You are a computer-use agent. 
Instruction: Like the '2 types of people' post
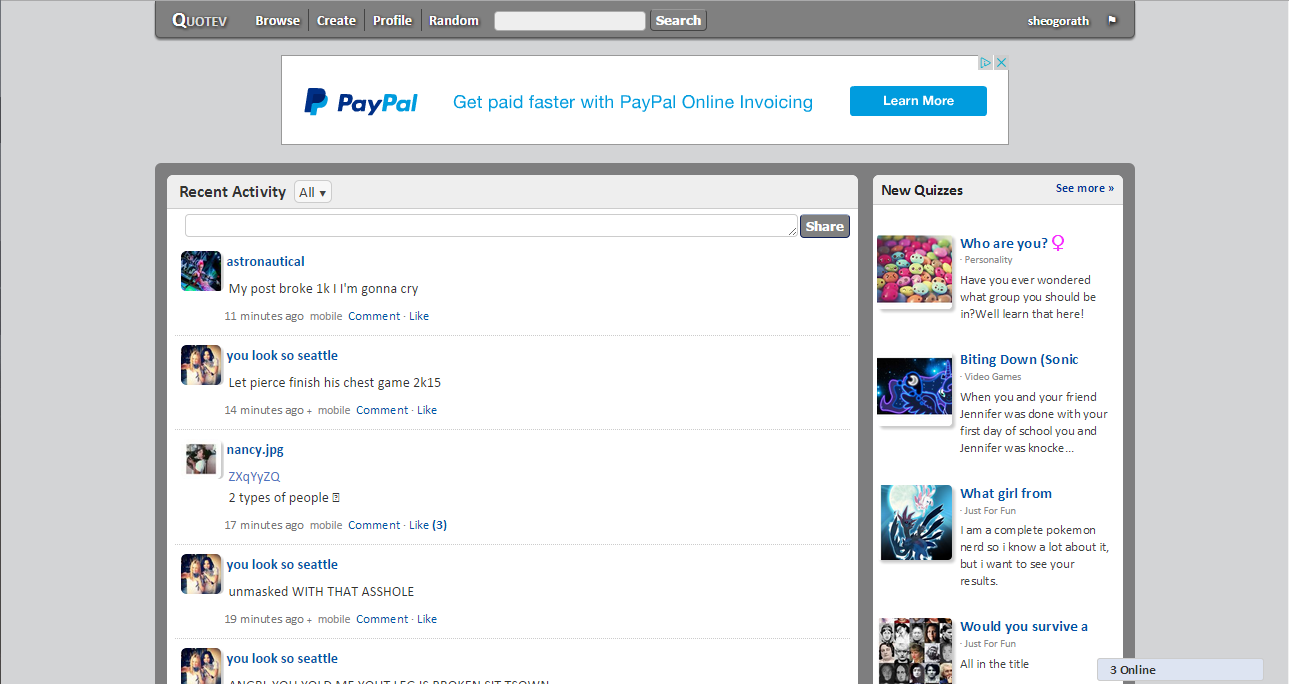[419, 525]
